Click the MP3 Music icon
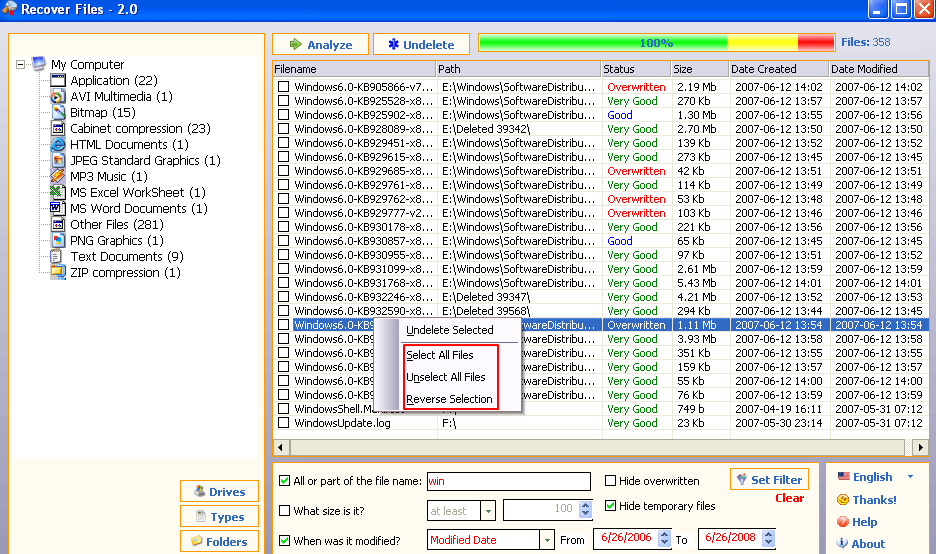Viewport: 936px width, 554px height. (x=58, y=176)
